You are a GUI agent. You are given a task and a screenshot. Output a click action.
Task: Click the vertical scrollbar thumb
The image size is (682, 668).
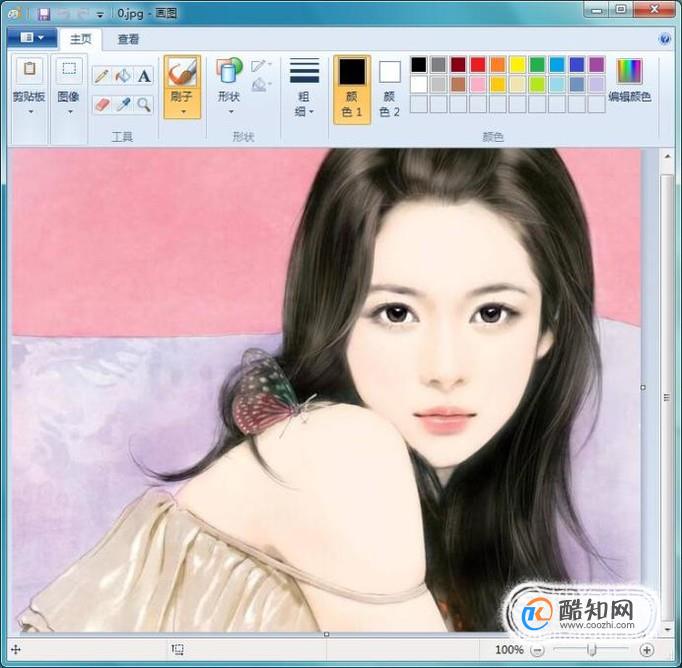point(667,397)
